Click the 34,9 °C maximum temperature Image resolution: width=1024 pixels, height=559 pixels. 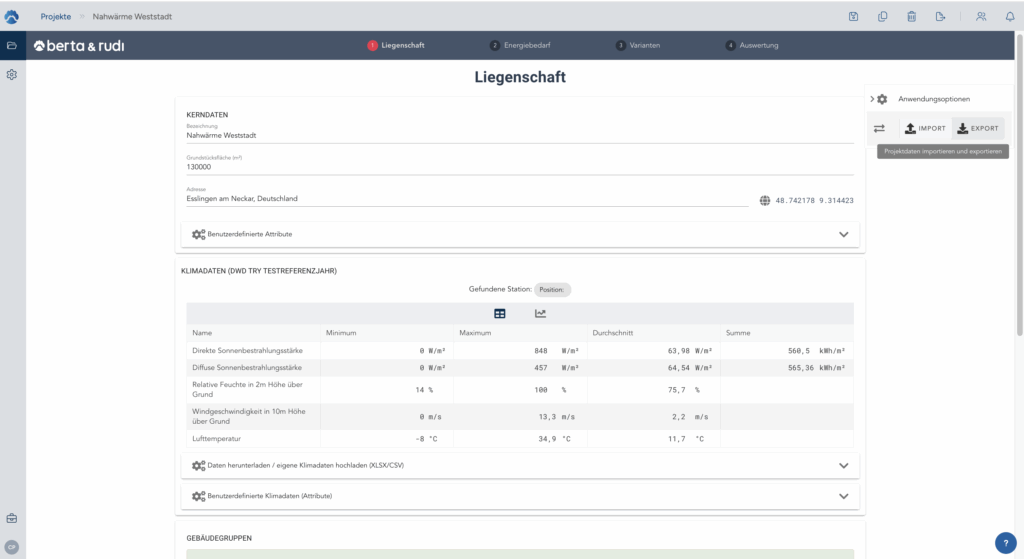[554, 439]
